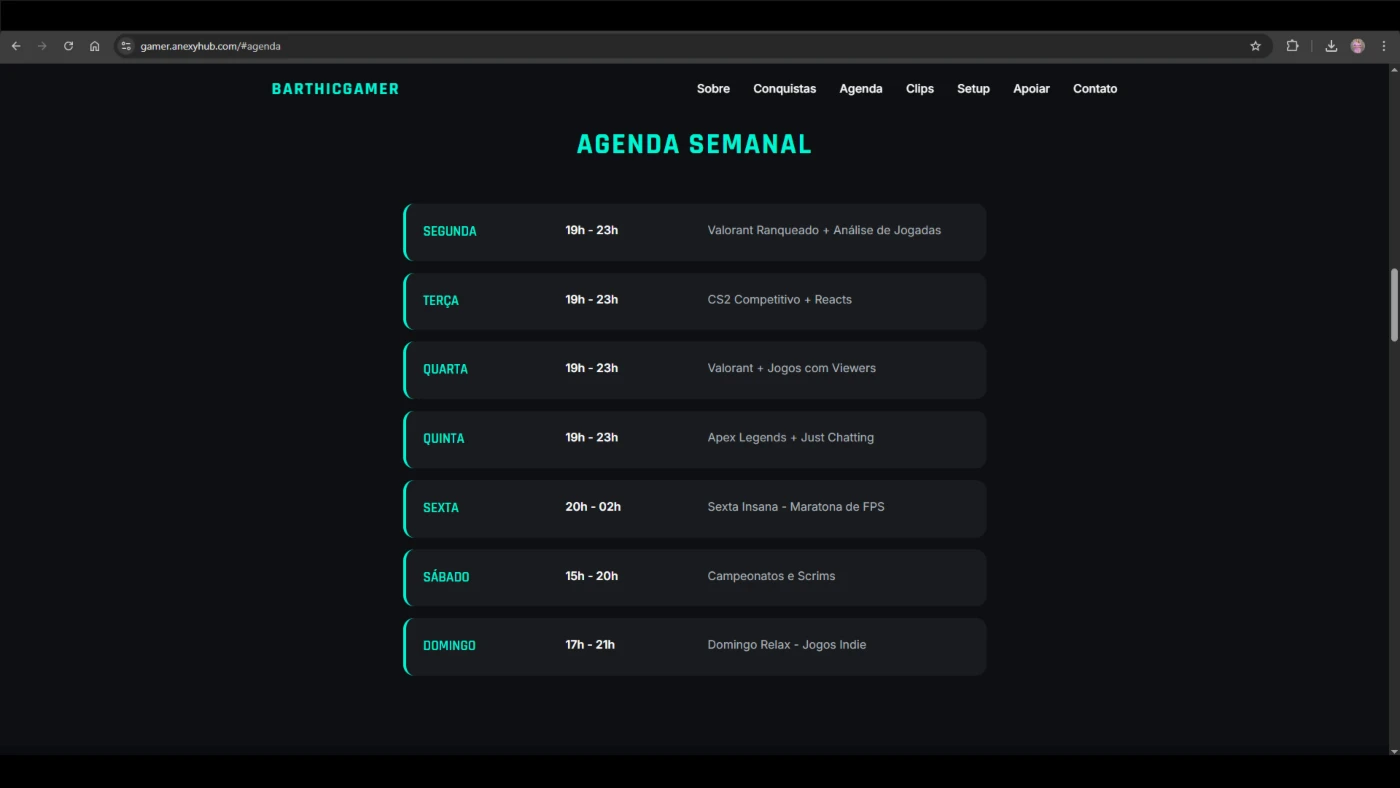The height and width of the screenshot is (788, 1400).
Task: Bookmark this page with the star icon
Action: [1256, 46]
